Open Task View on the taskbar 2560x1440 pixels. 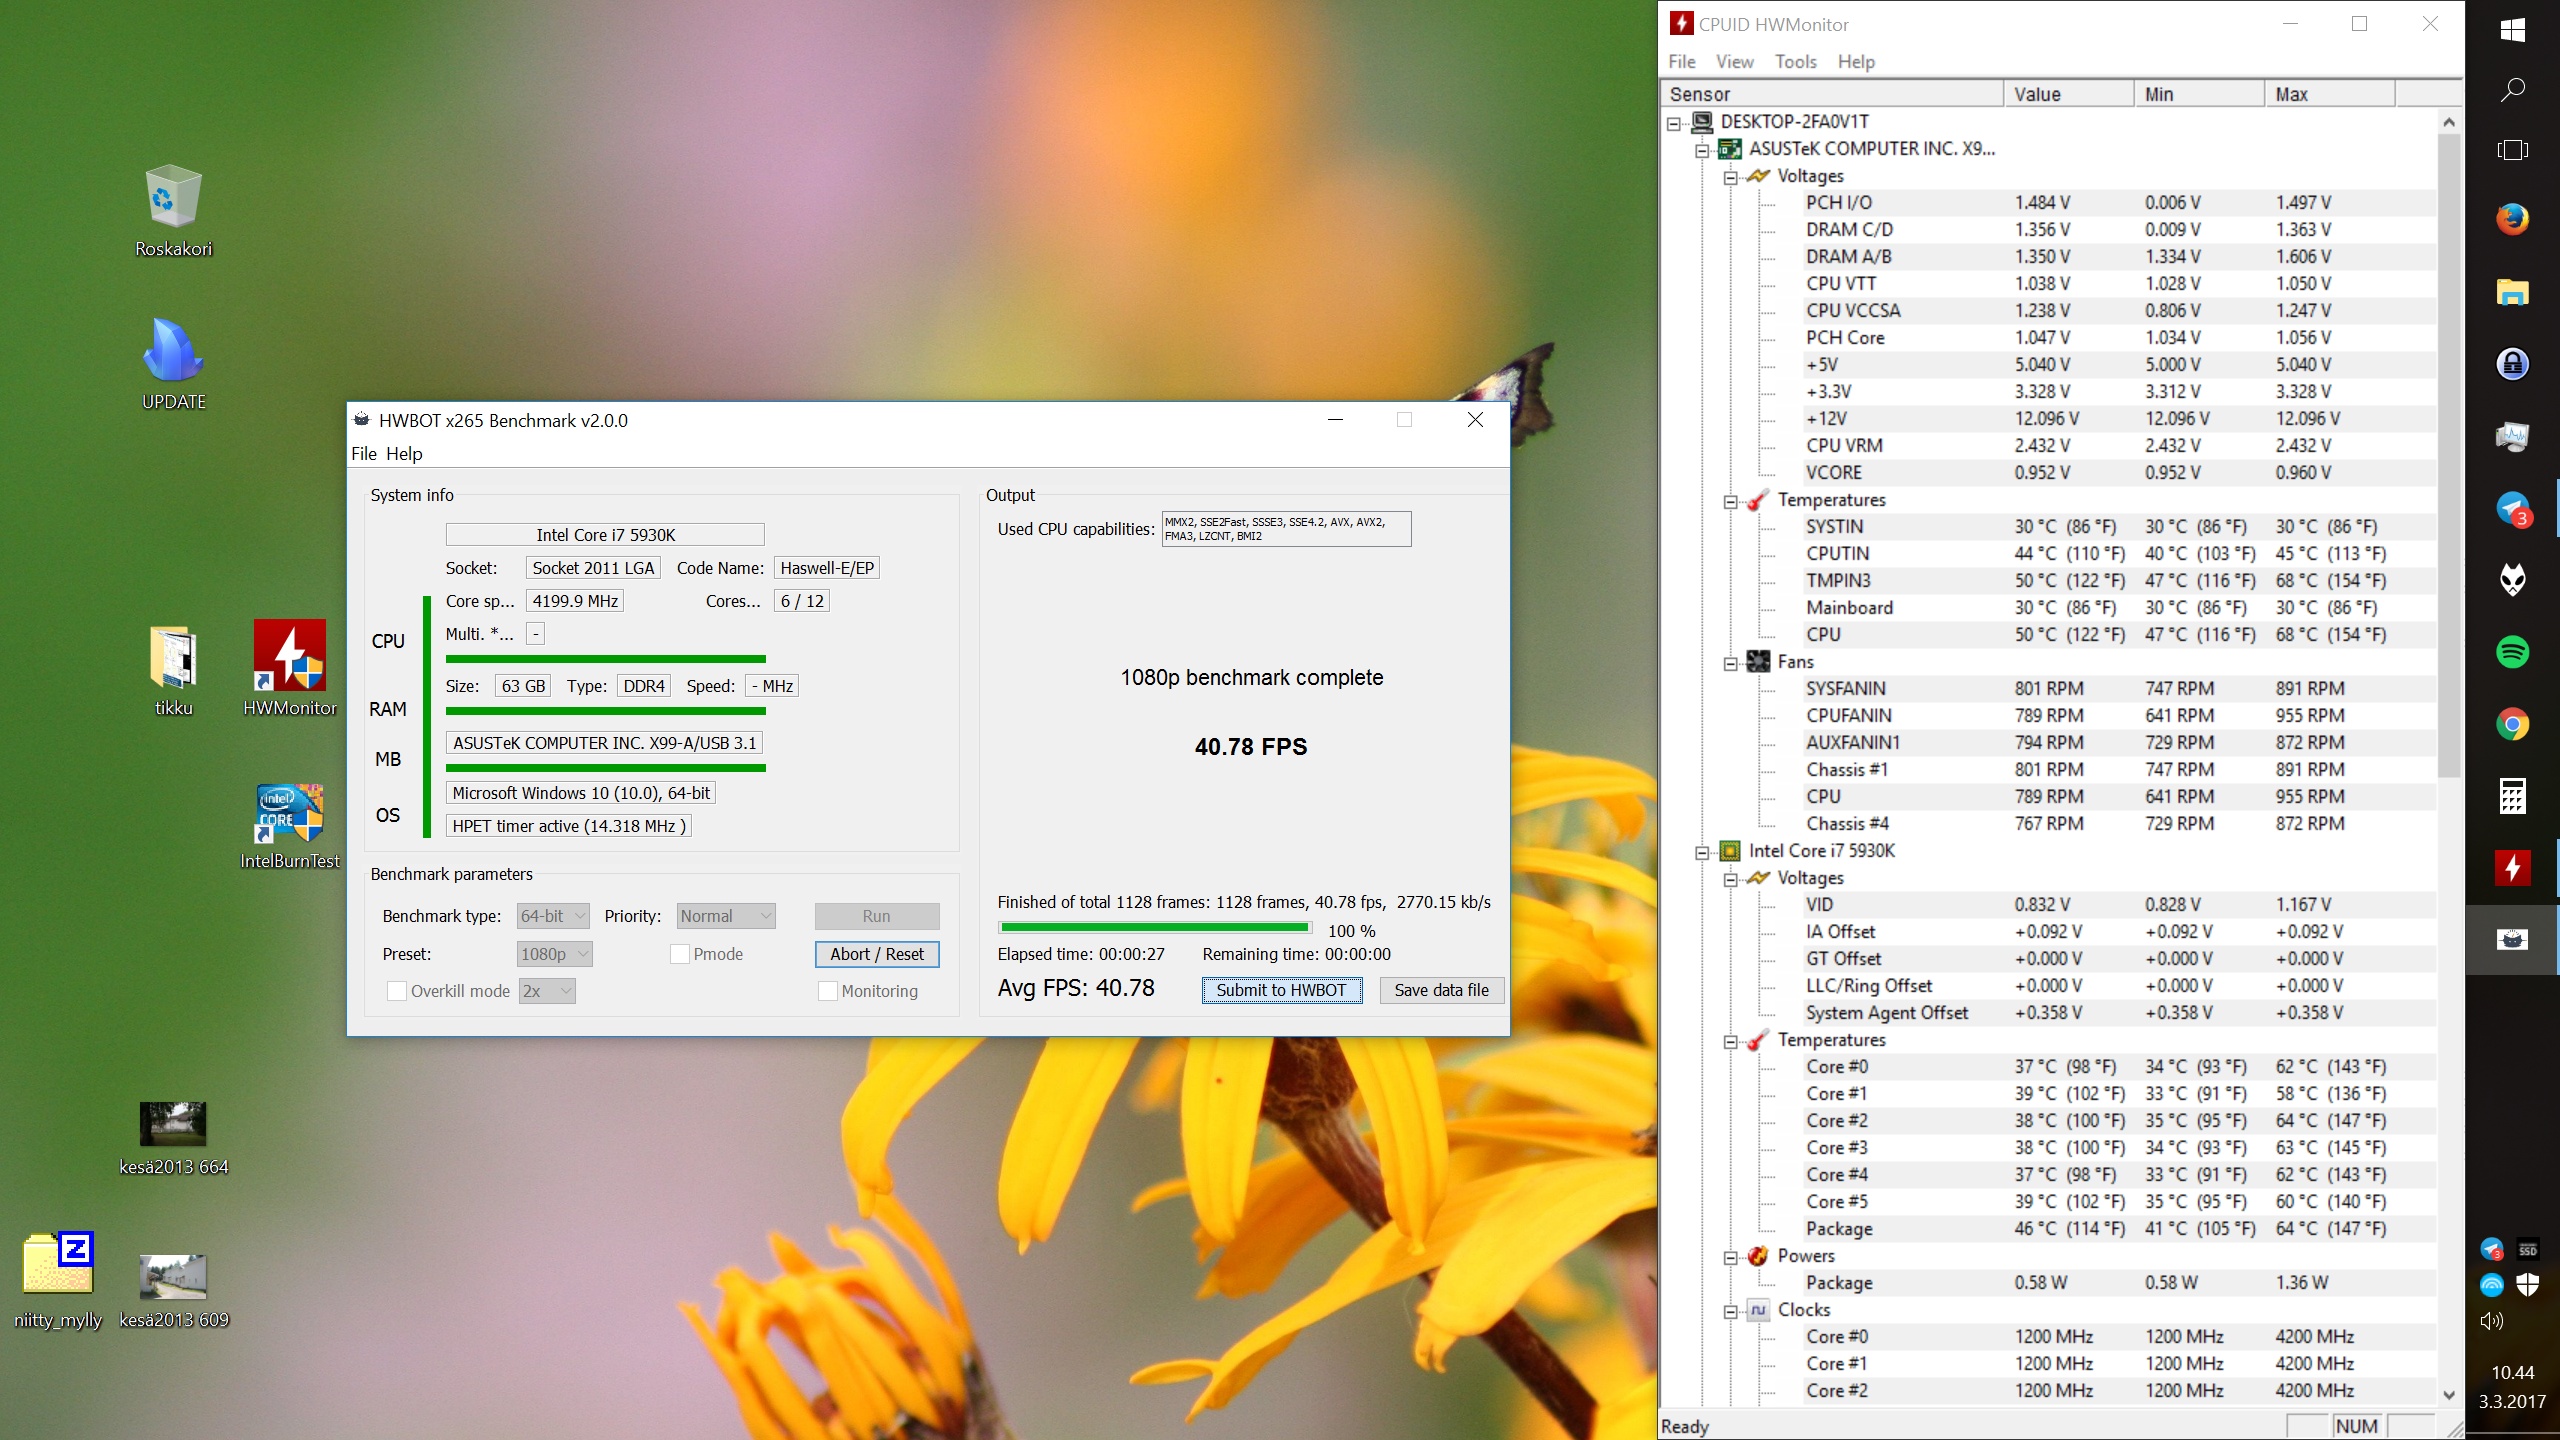tap(2512, 150)
